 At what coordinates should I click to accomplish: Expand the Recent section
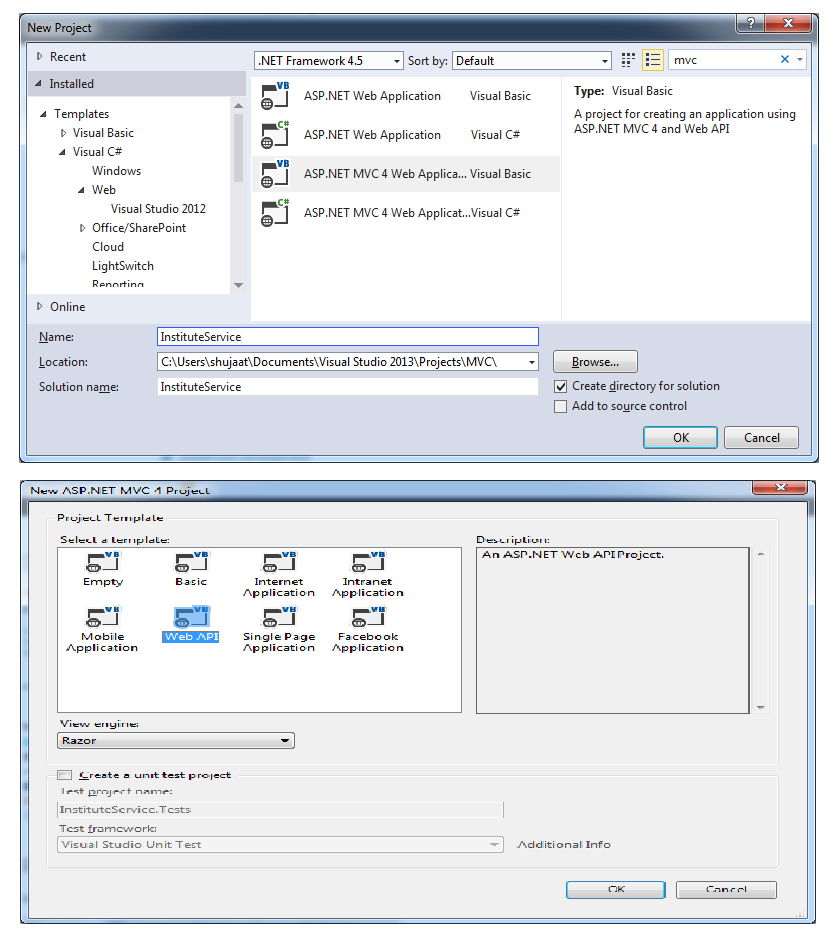40,56
